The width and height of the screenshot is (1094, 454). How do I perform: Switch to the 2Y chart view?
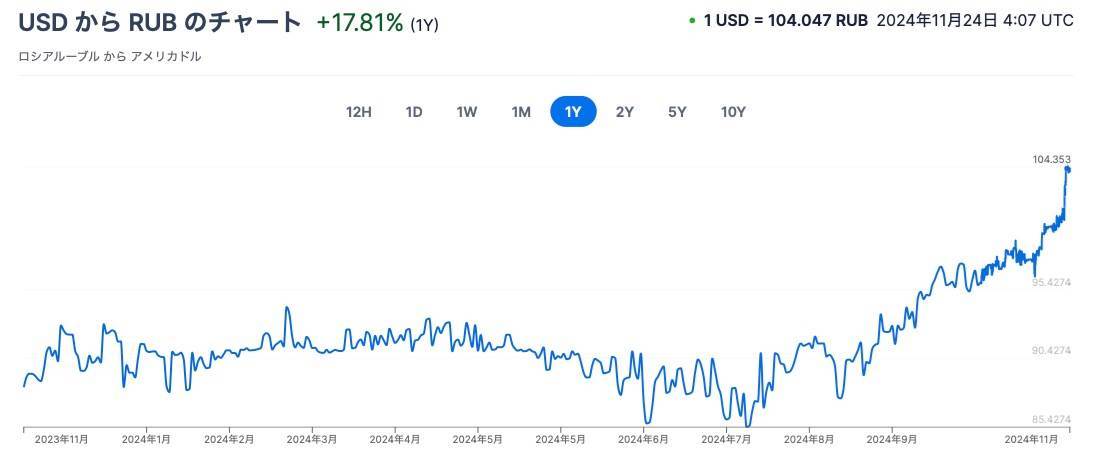(x=625, y=112)
